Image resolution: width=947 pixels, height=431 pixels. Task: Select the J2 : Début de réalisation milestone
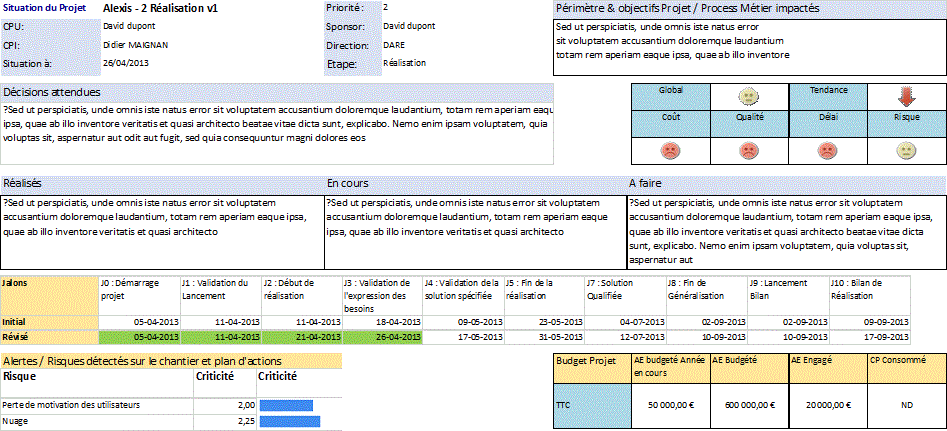coord(302,295)
